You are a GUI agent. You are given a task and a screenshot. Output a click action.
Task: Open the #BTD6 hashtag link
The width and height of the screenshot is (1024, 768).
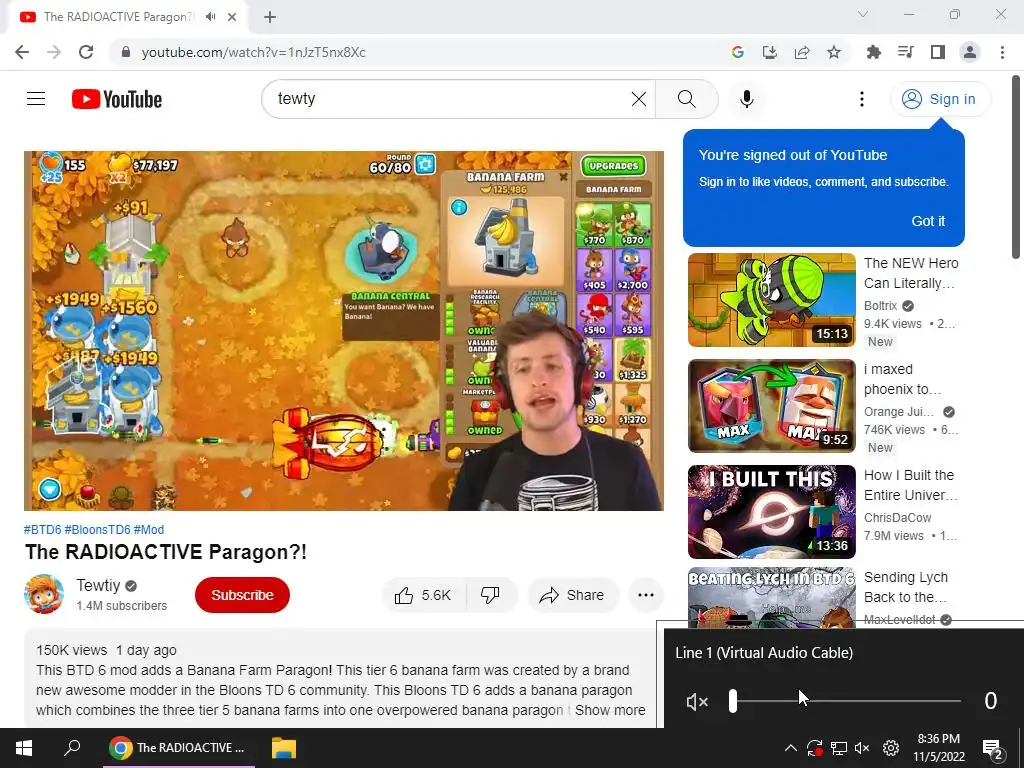[42, 530]
